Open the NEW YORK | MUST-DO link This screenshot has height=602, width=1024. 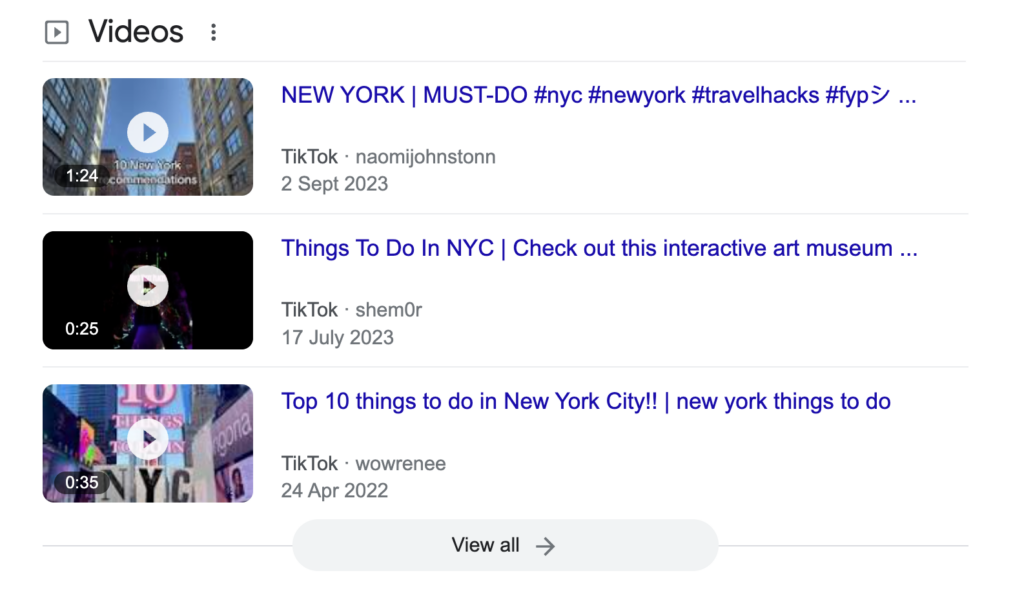pos(599,95)
